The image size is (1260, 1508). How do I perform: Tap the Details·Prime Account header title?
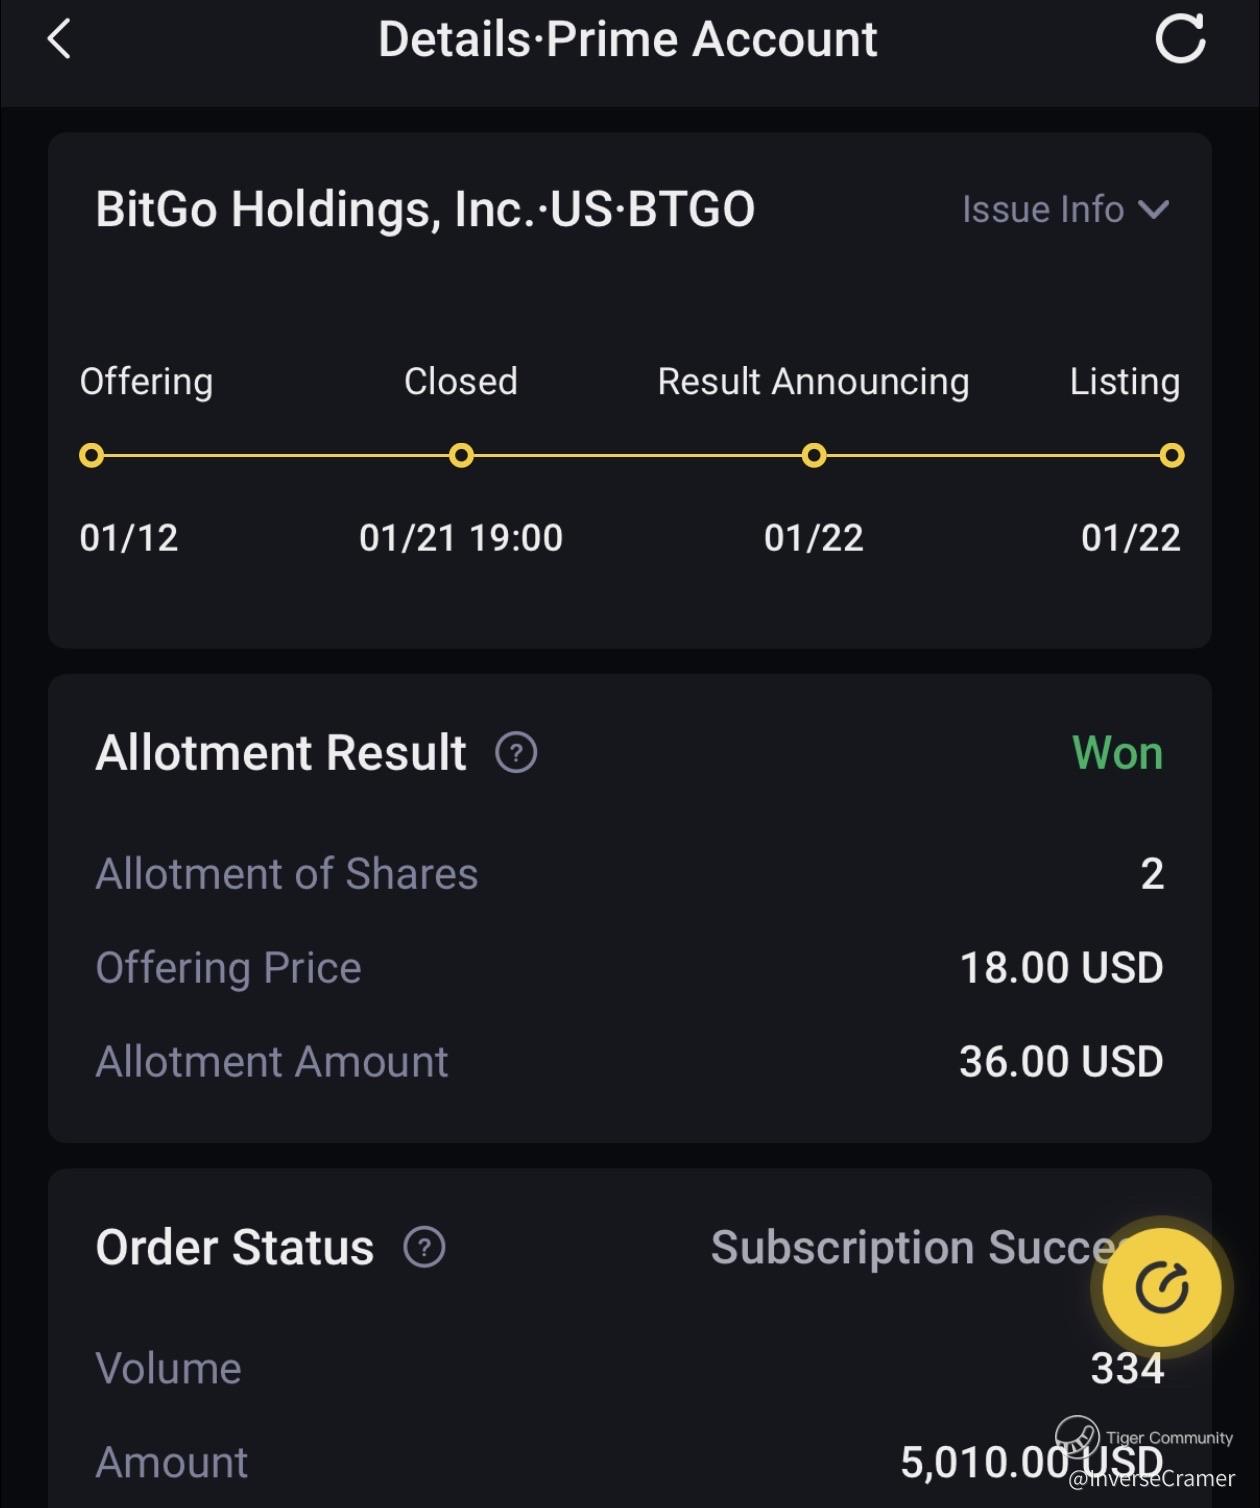pyautogui.click(x=627, y=40)
